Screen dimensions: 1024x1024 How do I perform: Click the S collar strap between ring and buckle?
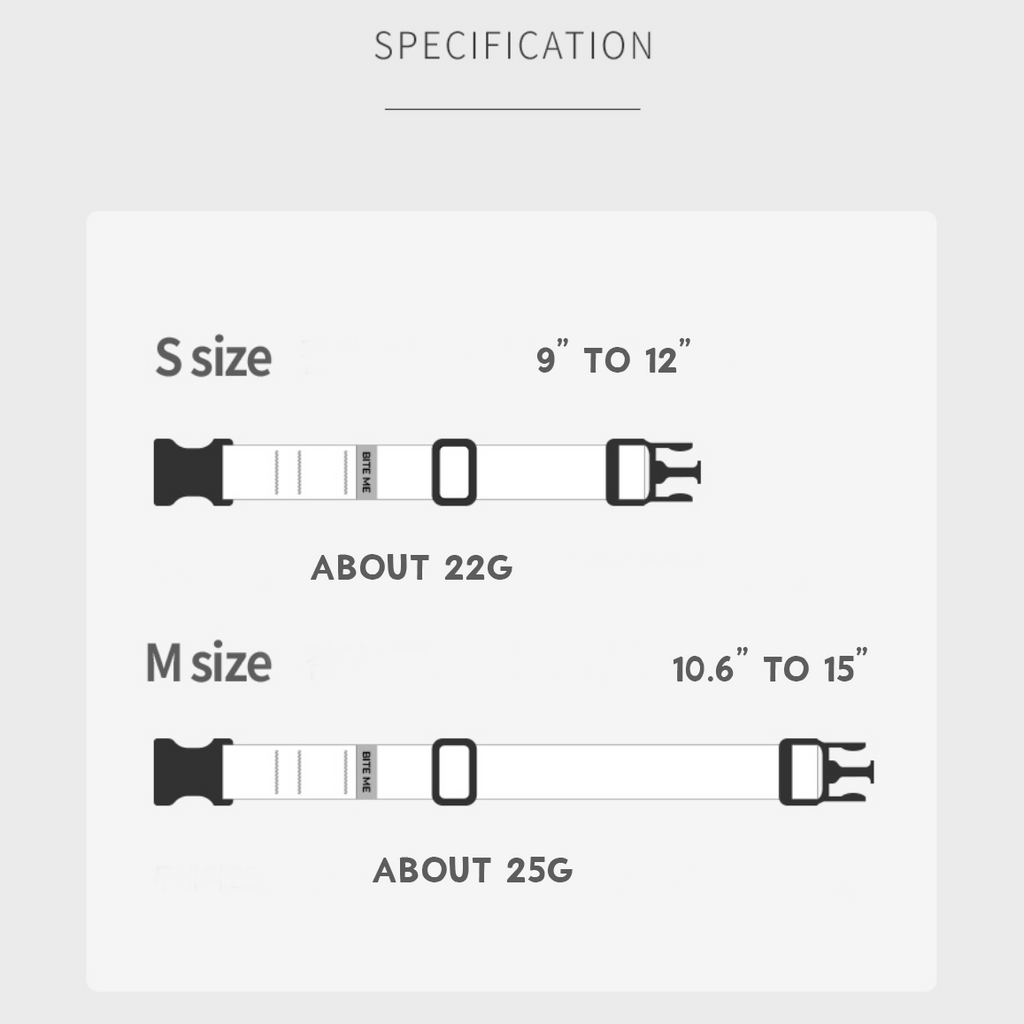[x=540, y=472]
